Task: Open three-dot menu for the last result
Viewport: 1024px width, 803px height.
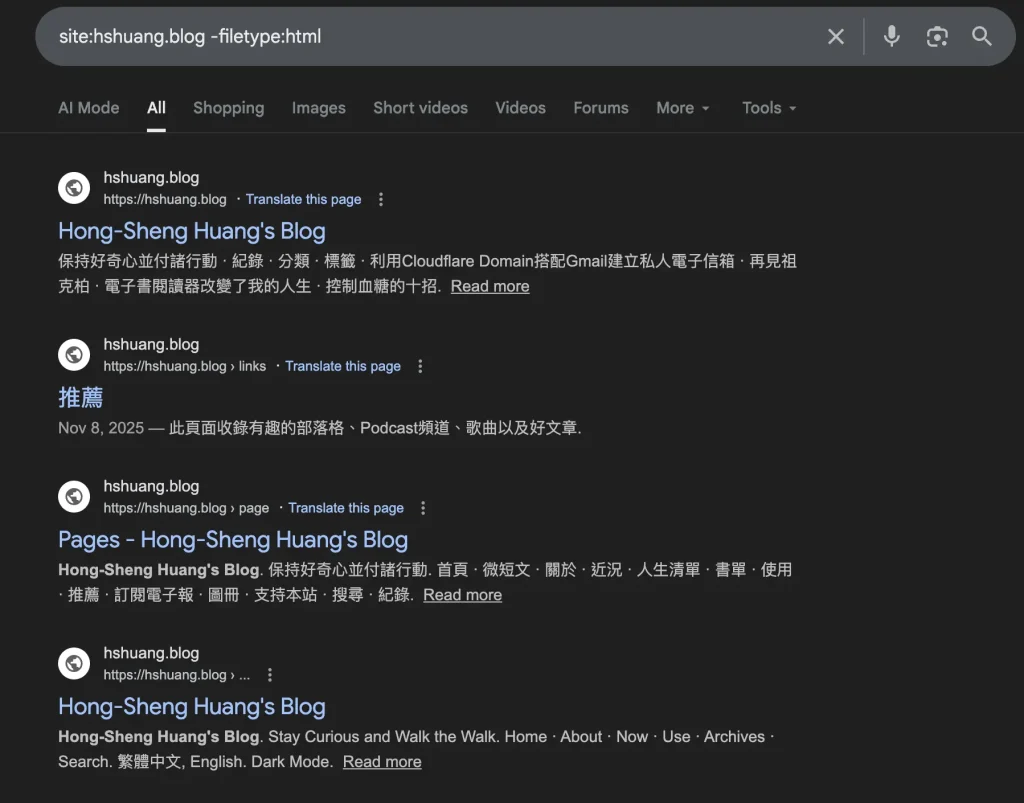Action: click(x=269, y=675)
